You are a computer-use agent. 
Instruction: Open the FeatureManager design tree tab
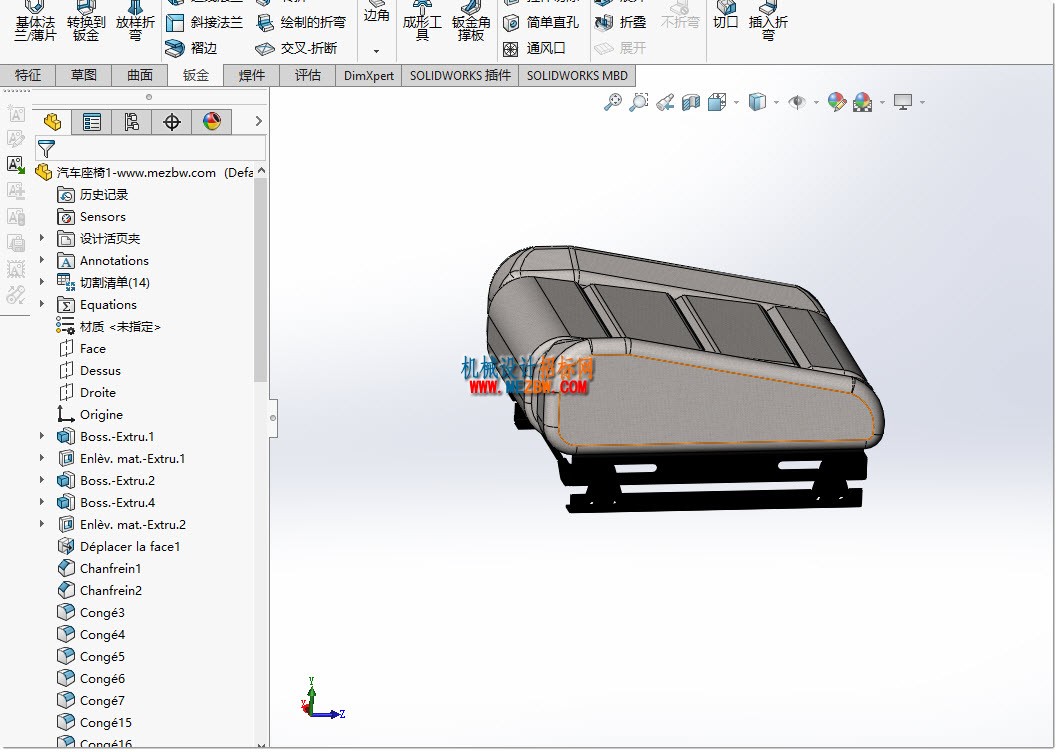(53, 122)
